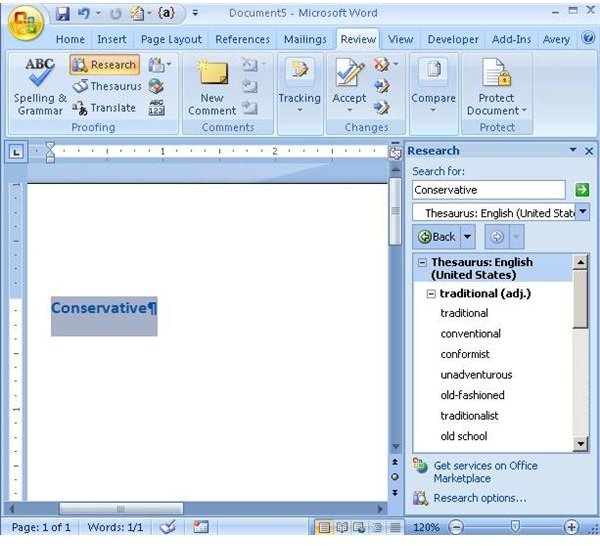
Task: Open the Page Layout tab
Action: [171, 39]
